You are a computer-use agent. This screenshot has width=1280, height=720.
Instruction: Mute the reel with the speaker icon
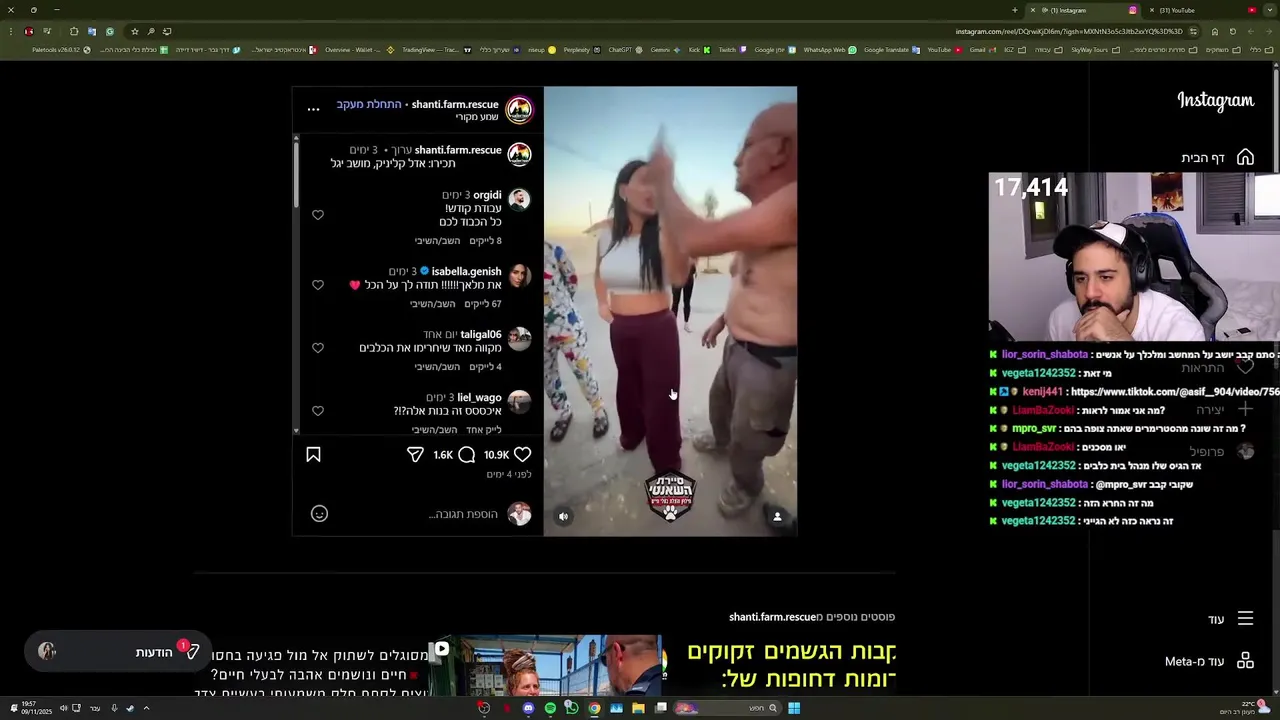(563, 516)
